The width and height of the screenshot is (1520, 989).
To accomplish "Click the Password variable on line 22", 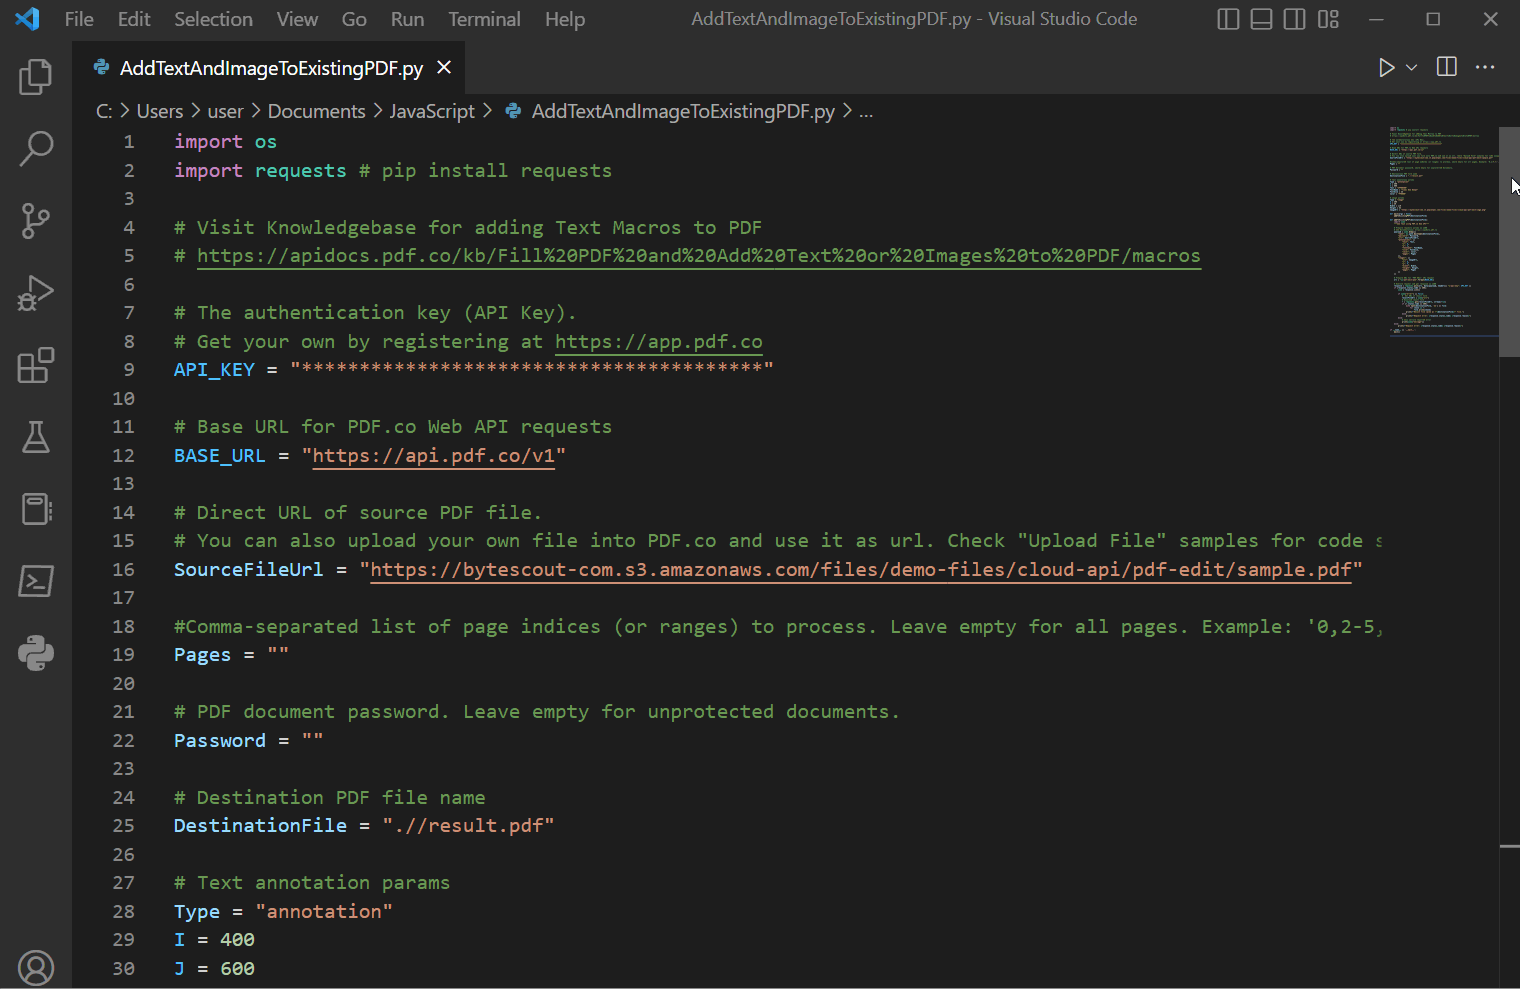I will click(220, 741).
